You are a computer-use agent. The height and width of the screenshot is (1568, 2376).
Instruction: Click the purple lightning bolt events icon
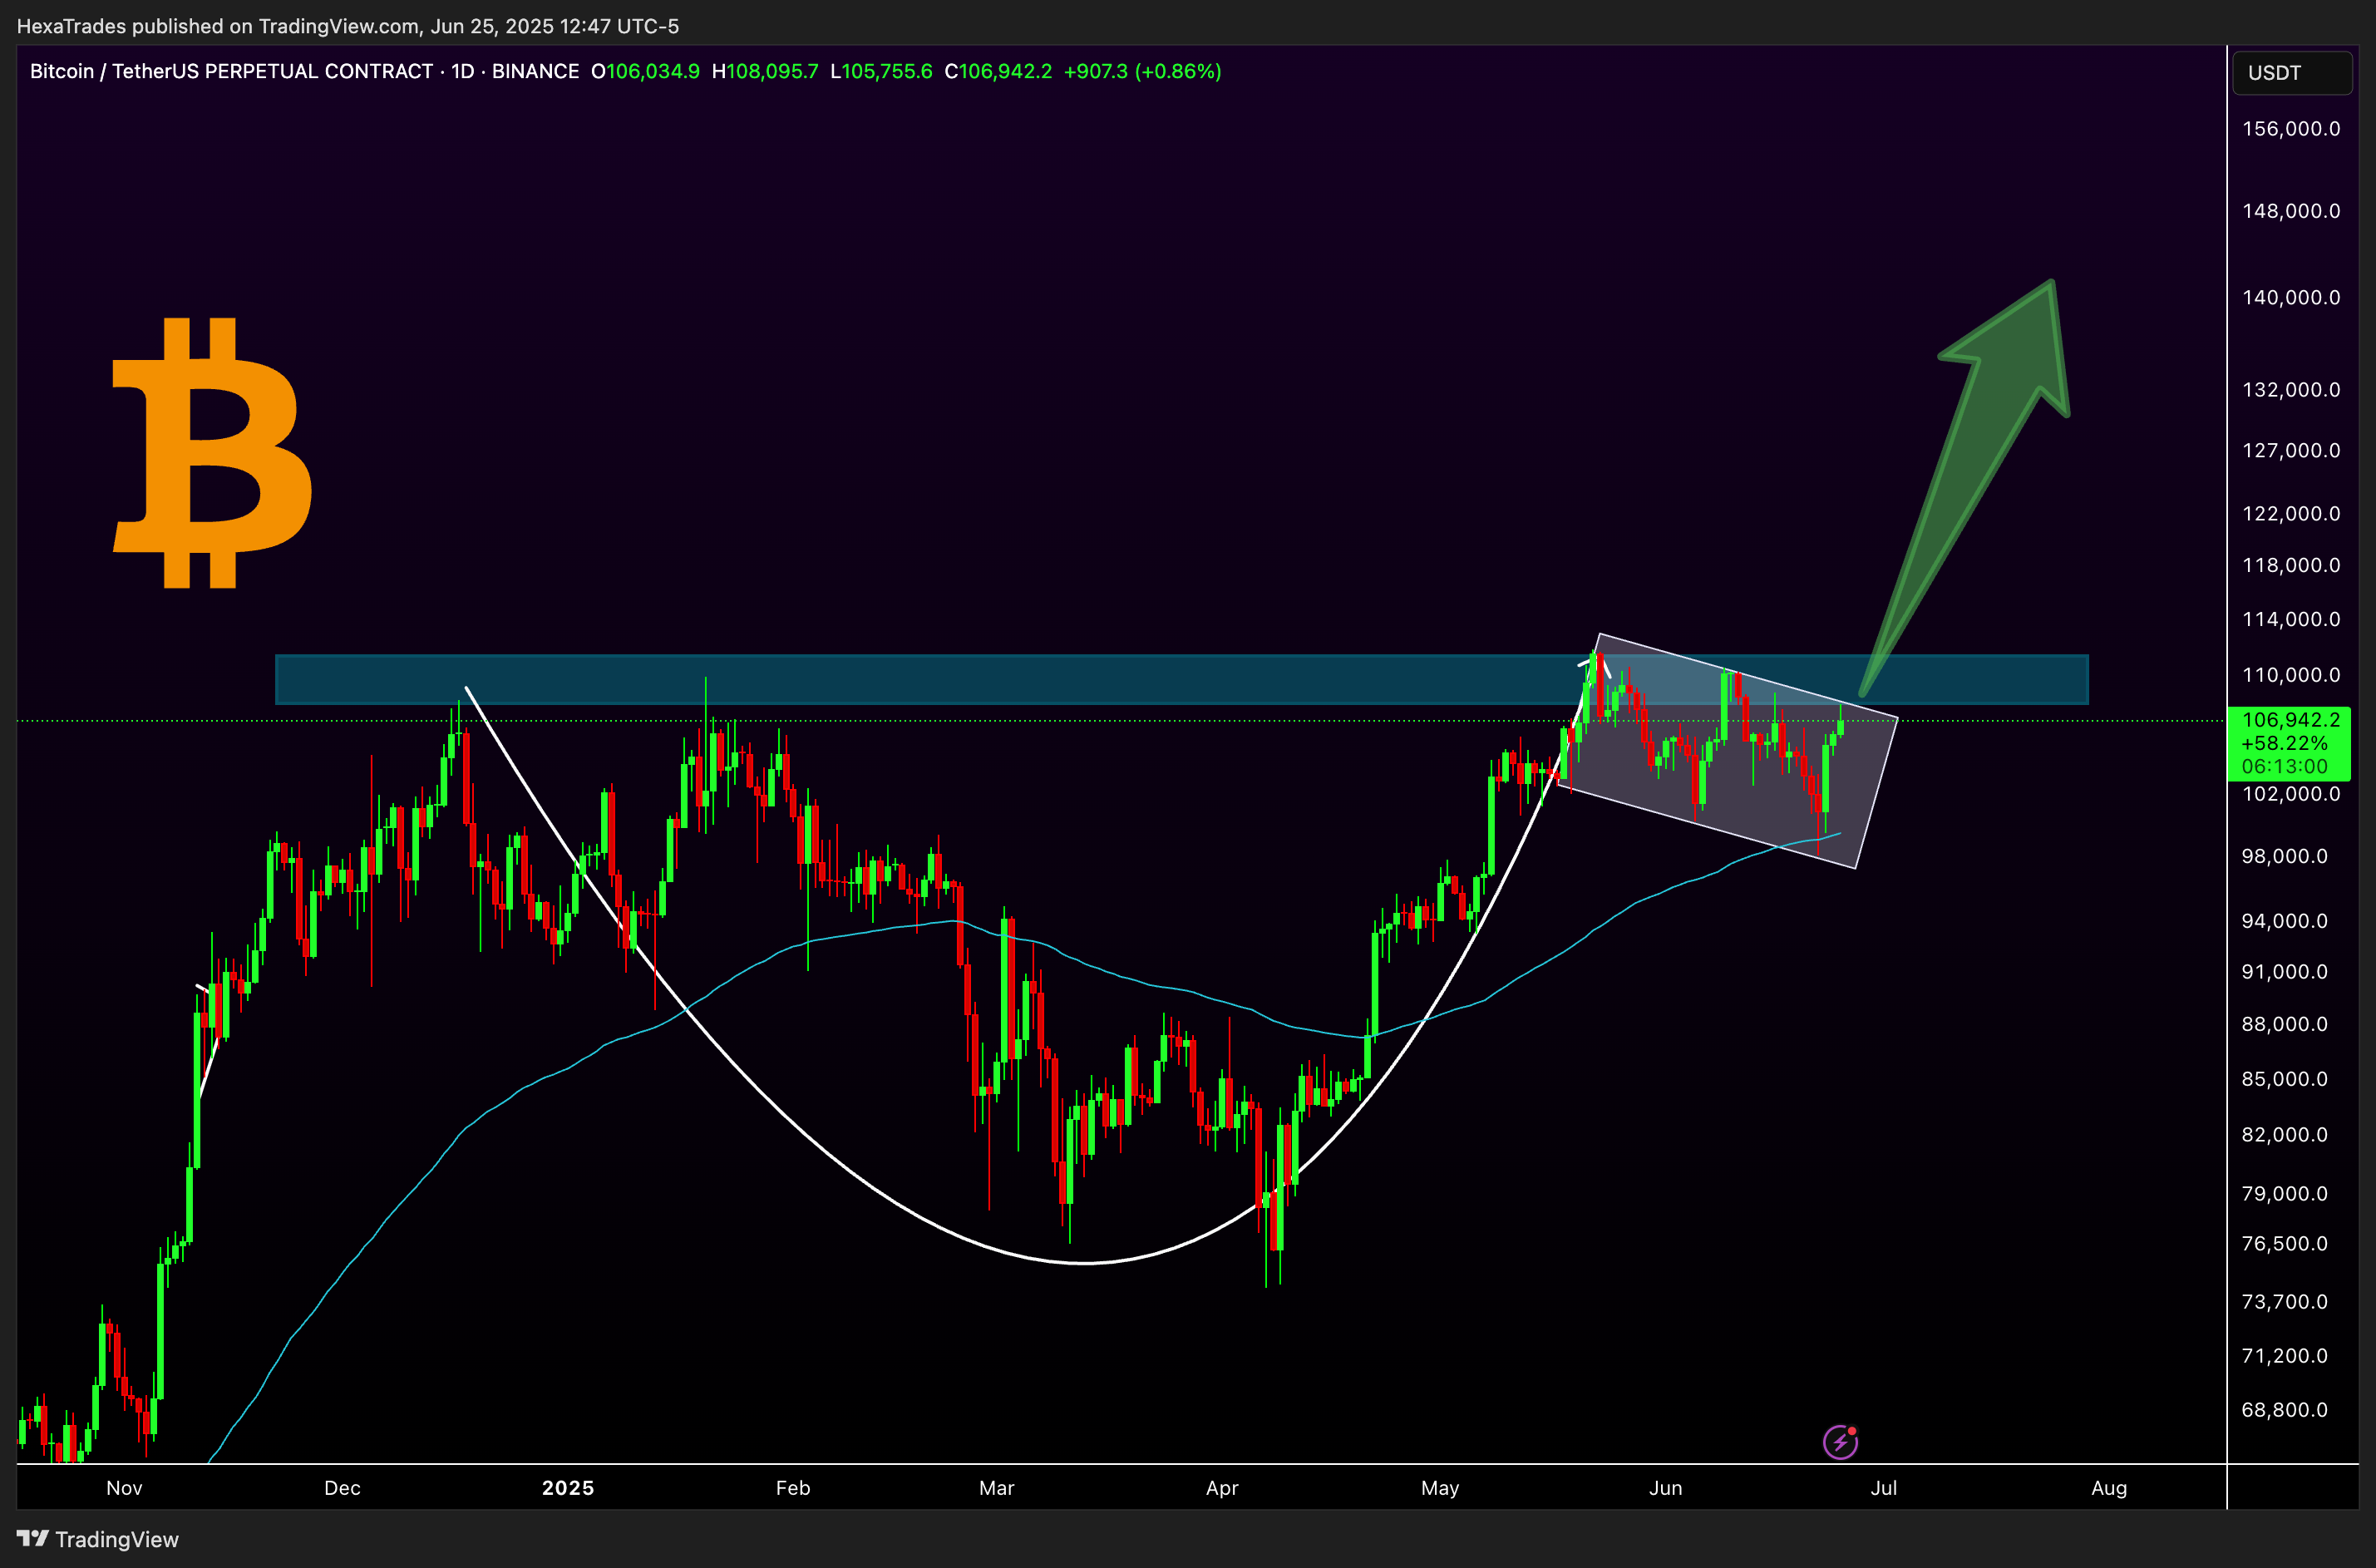click(x=1840, y=1441)
